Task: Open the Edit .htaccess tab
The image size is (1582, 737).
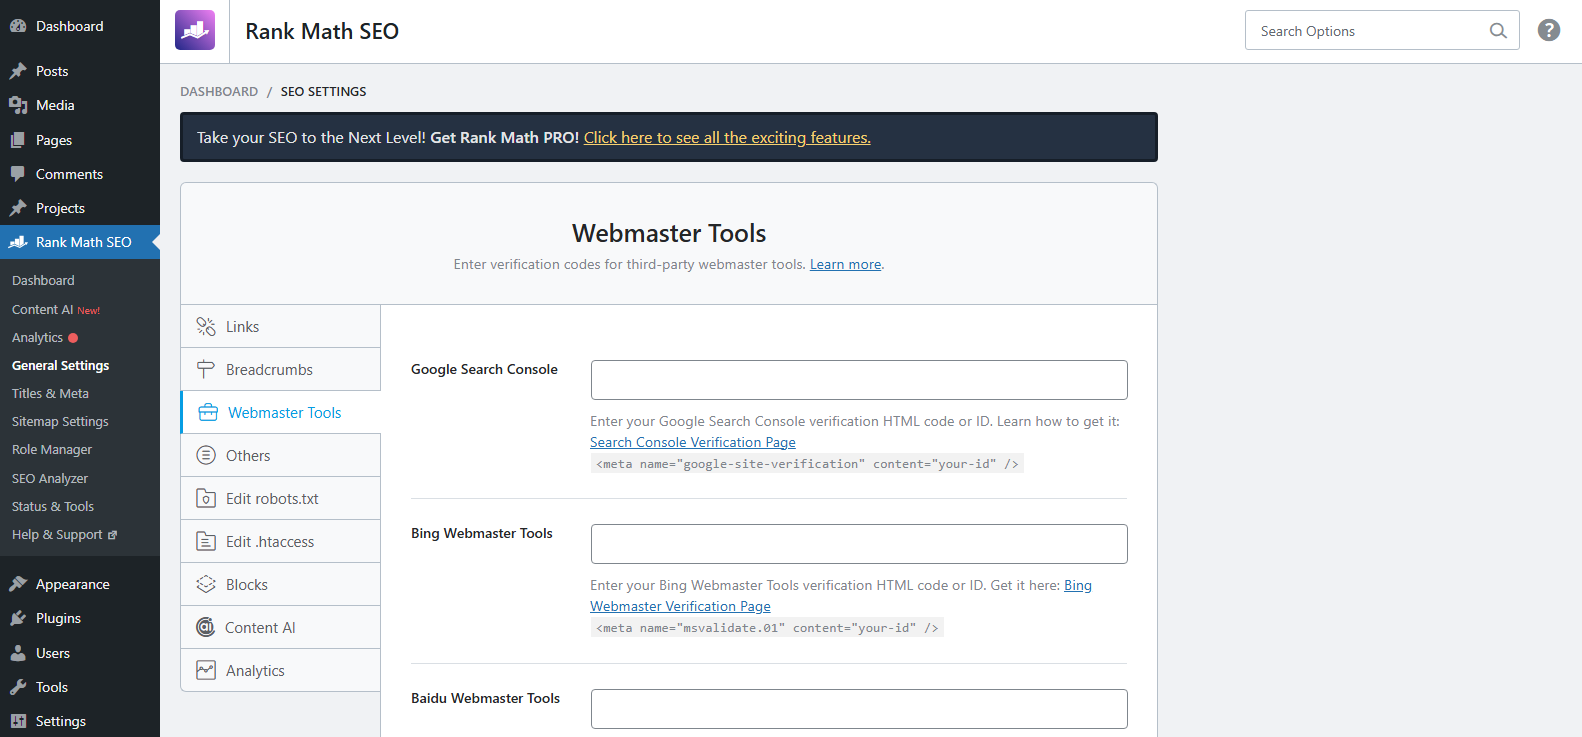Action: tap(281, 542)
